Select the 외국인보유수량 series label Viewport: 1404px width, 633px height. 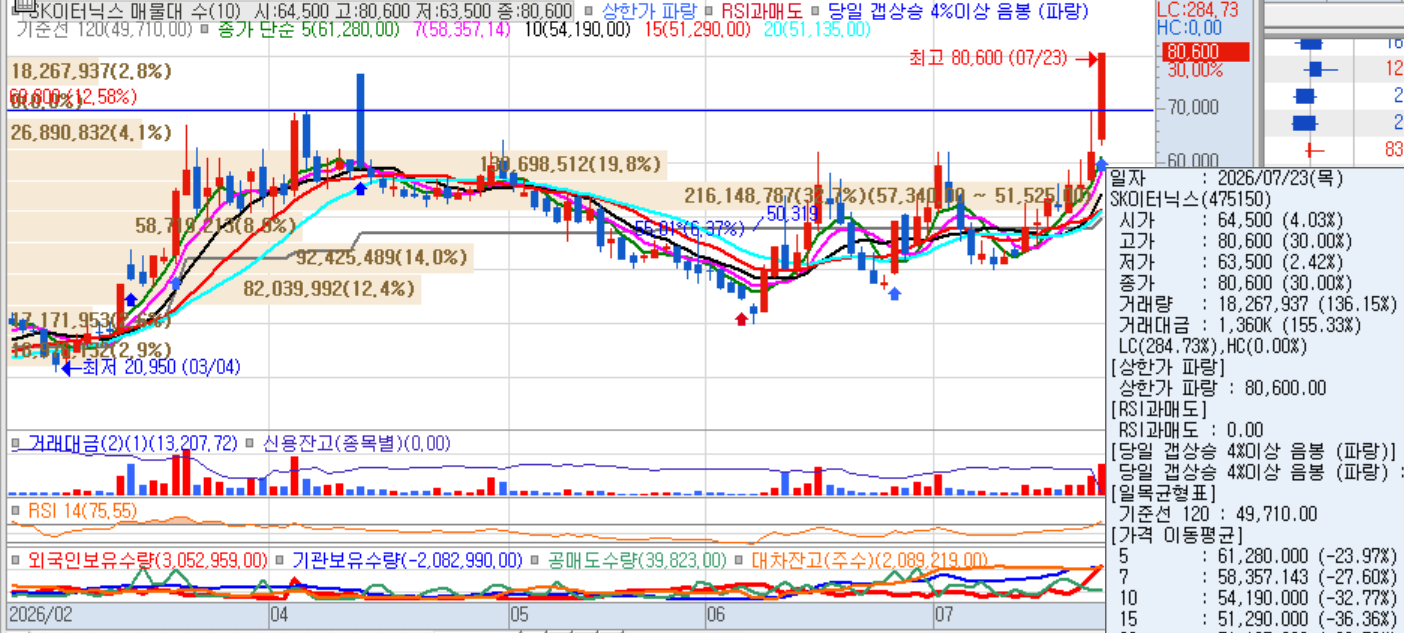point(148,560)
